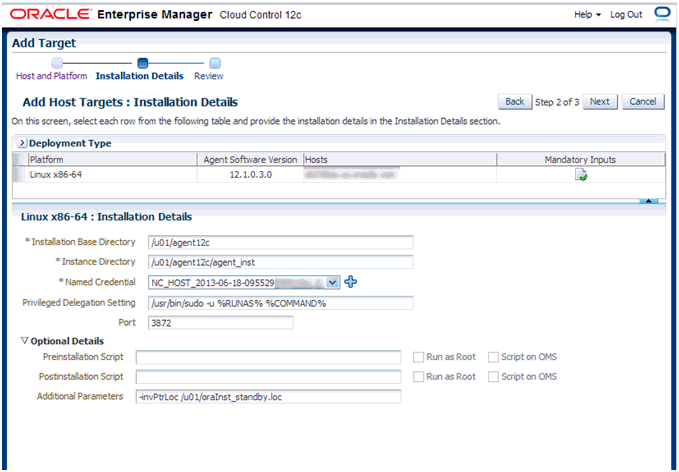
Task: Jump to the Review step
Action: [209, 76]
